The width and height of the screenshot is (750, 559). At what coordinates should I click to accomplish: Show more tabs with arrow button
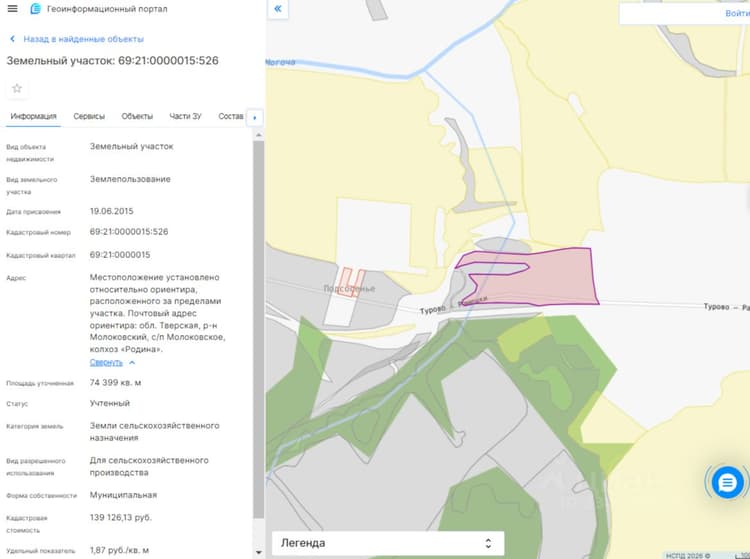coord(254,118)
